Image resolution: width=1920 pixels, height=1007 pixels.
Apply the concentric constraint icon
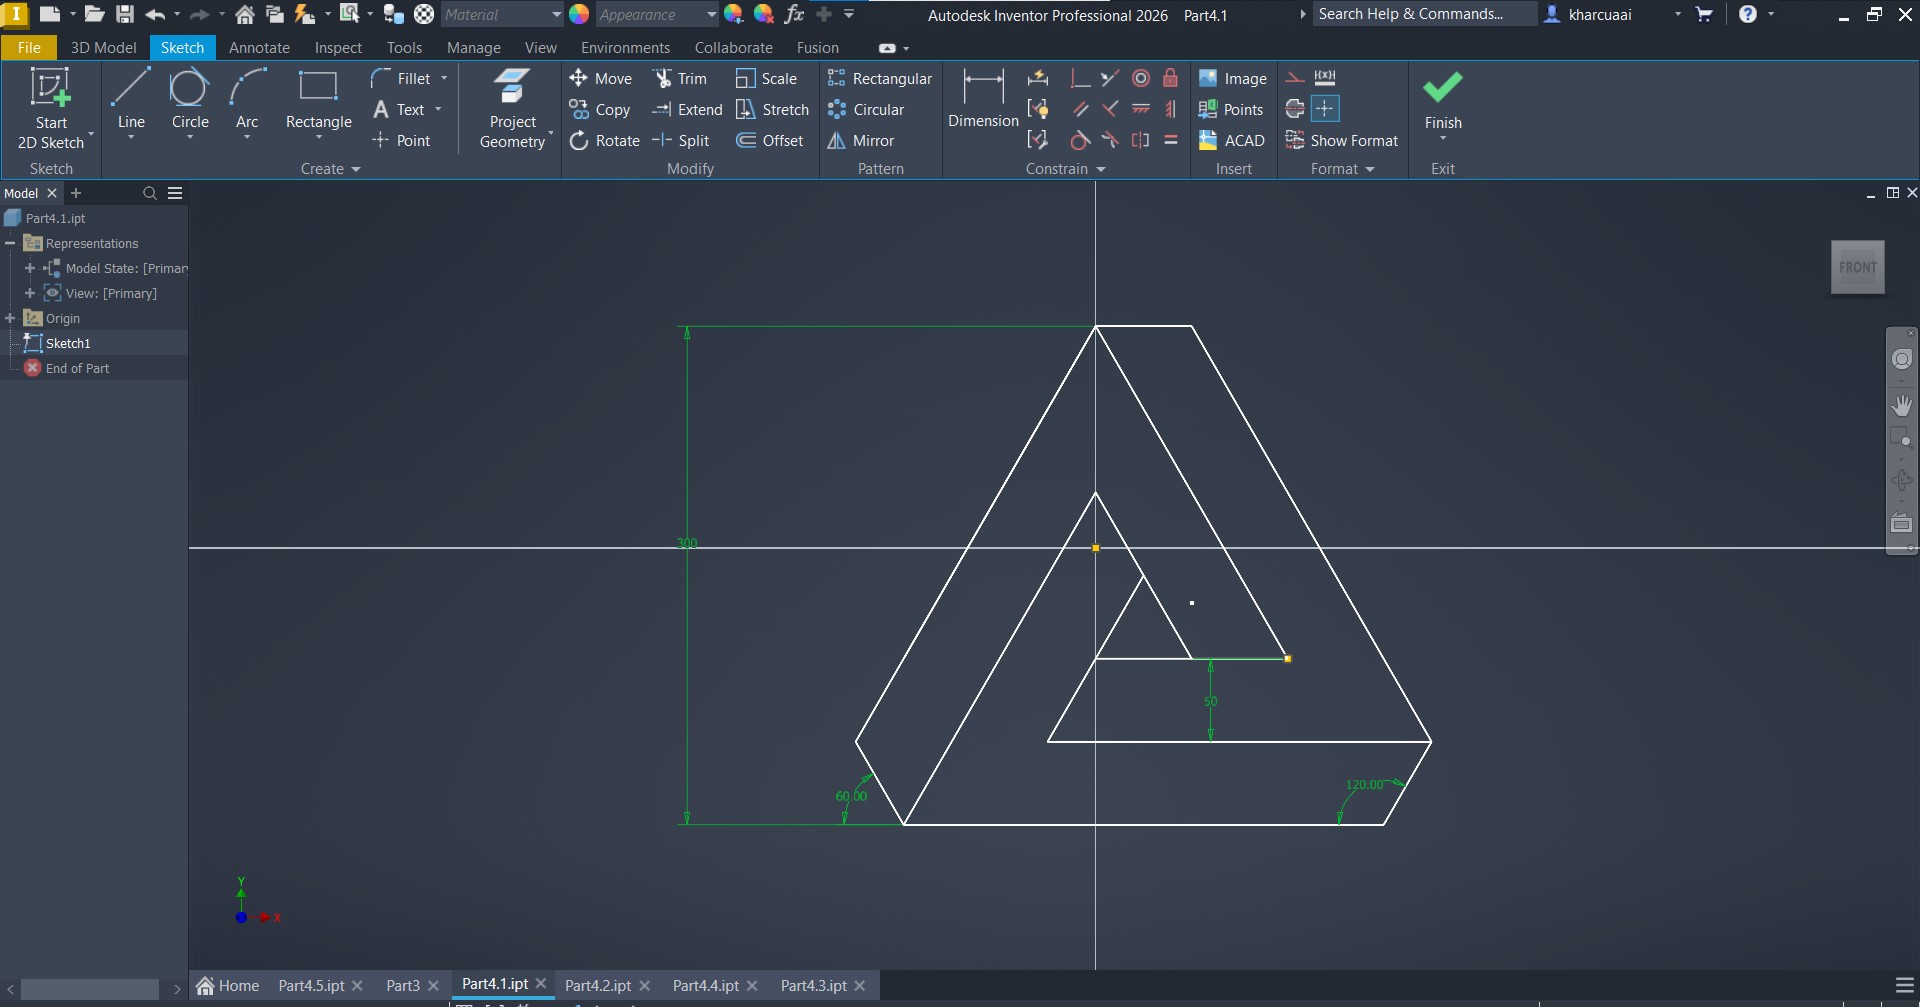click(x=1141, y=78)
